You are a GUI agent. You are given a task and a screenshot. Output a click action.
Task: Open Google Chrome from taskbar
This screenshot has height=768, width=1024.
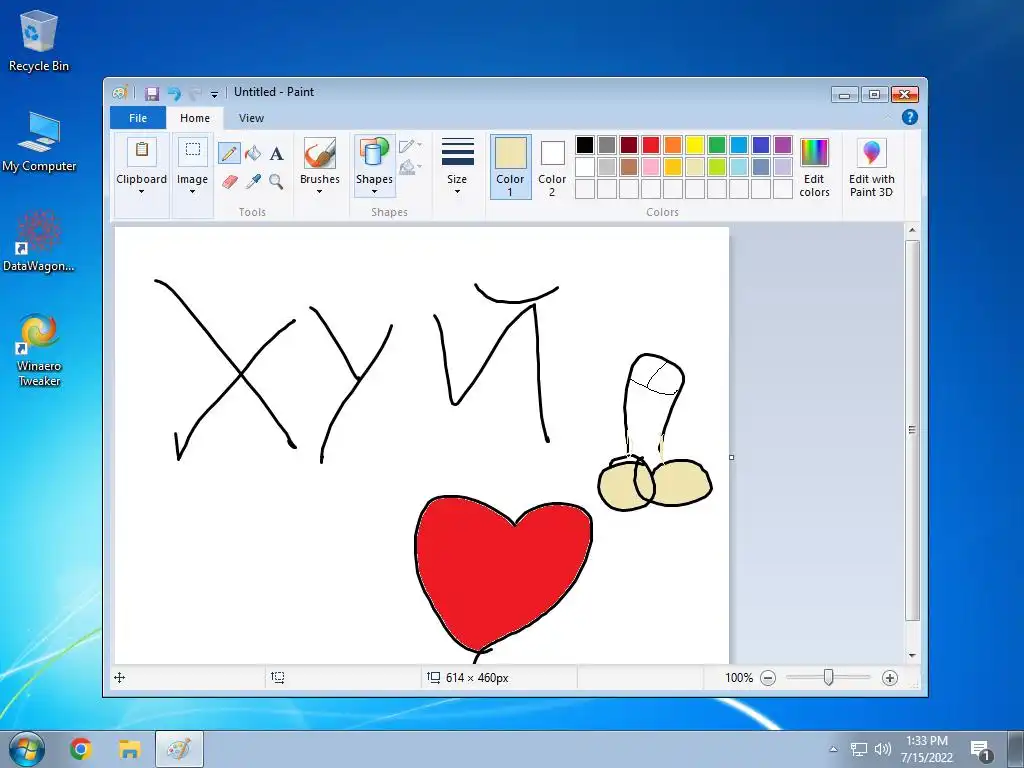coord(80,748)
